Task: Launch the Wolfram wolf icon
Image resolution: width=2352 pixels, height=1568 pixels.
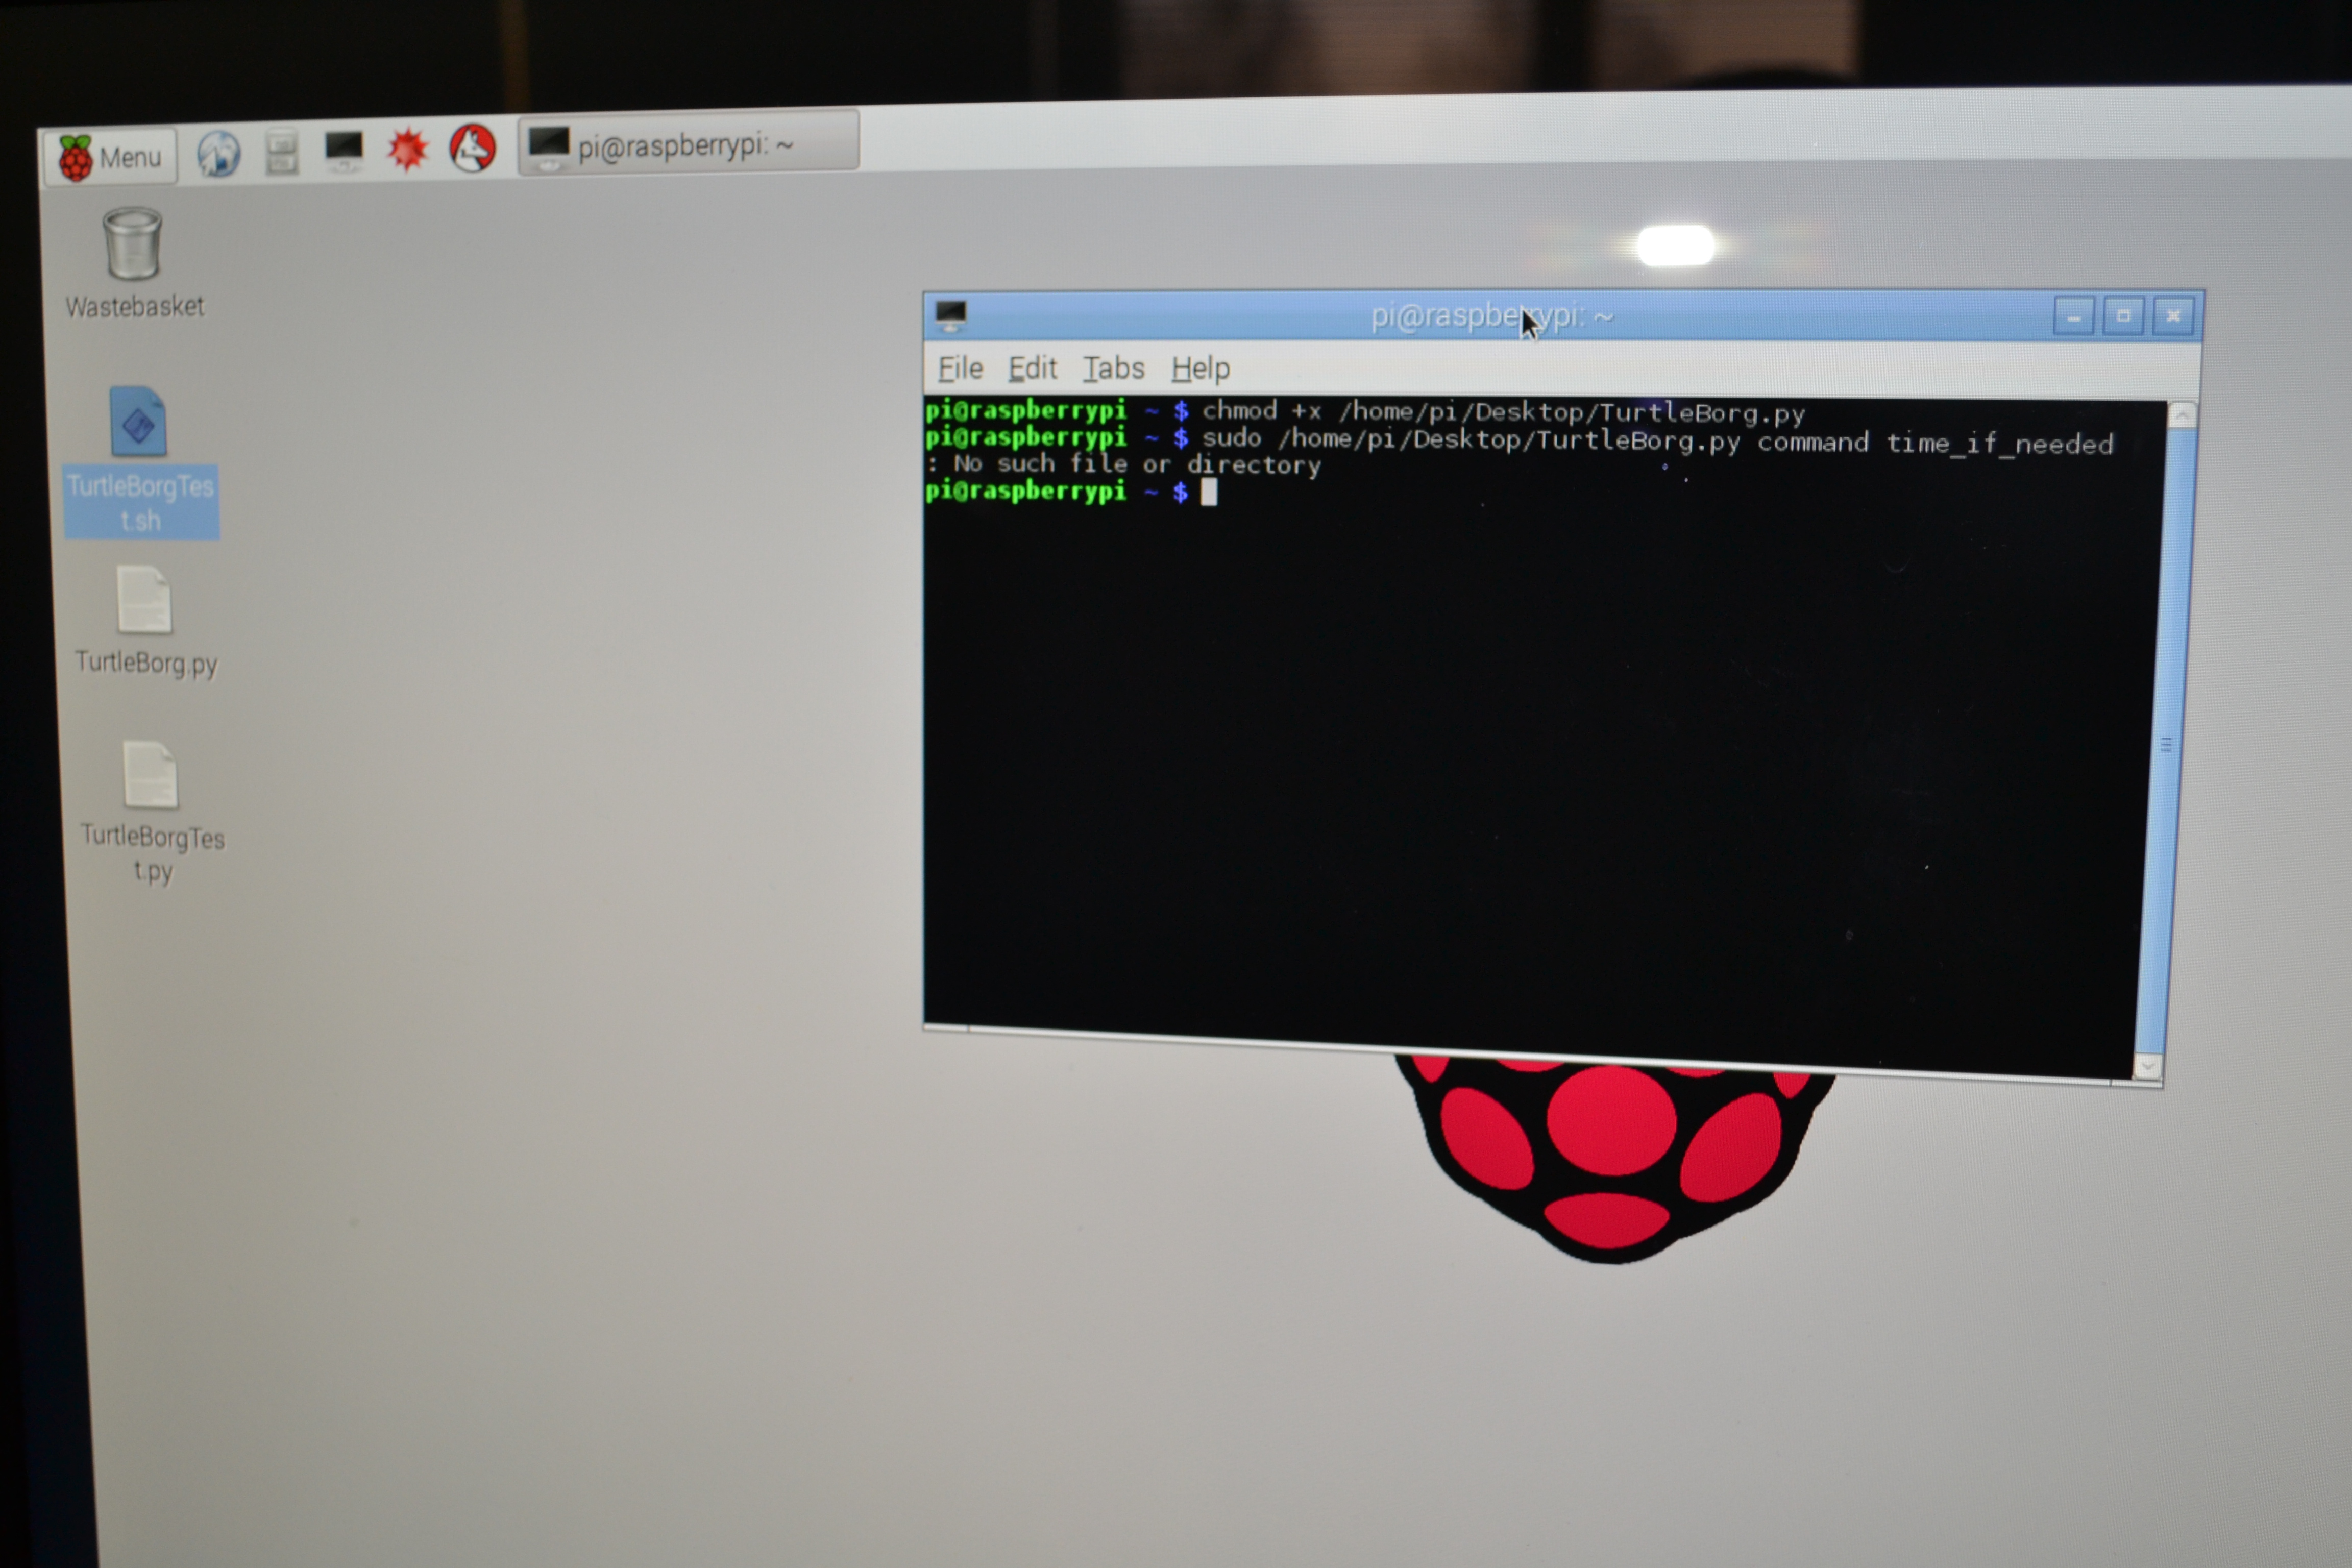Action: pyautogui.click(x=472, y=148)
